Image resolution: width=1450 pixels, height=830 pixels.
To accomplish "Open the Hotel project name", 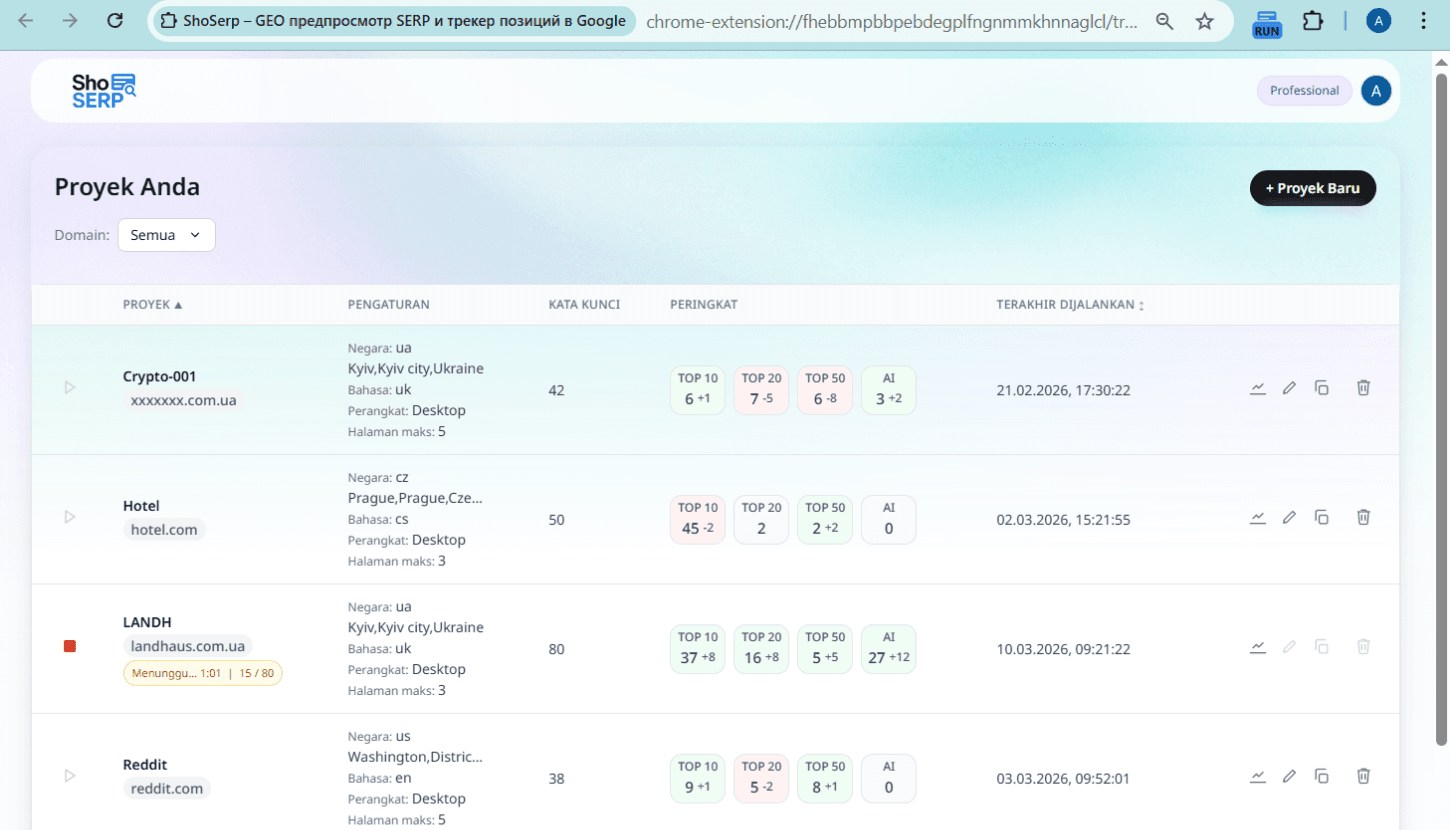I will pos(141,506).
